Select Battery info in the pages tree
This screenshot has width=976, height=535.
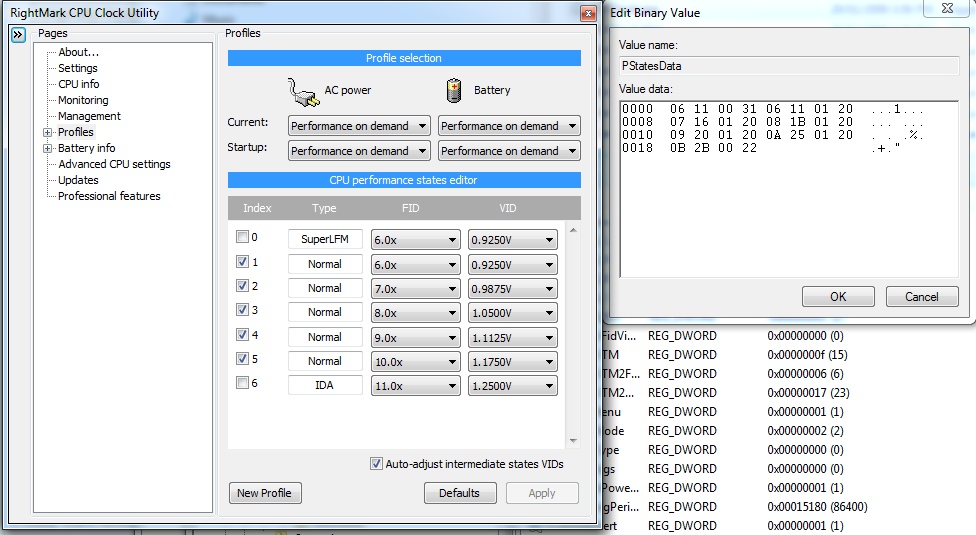[x=87, y=148]
